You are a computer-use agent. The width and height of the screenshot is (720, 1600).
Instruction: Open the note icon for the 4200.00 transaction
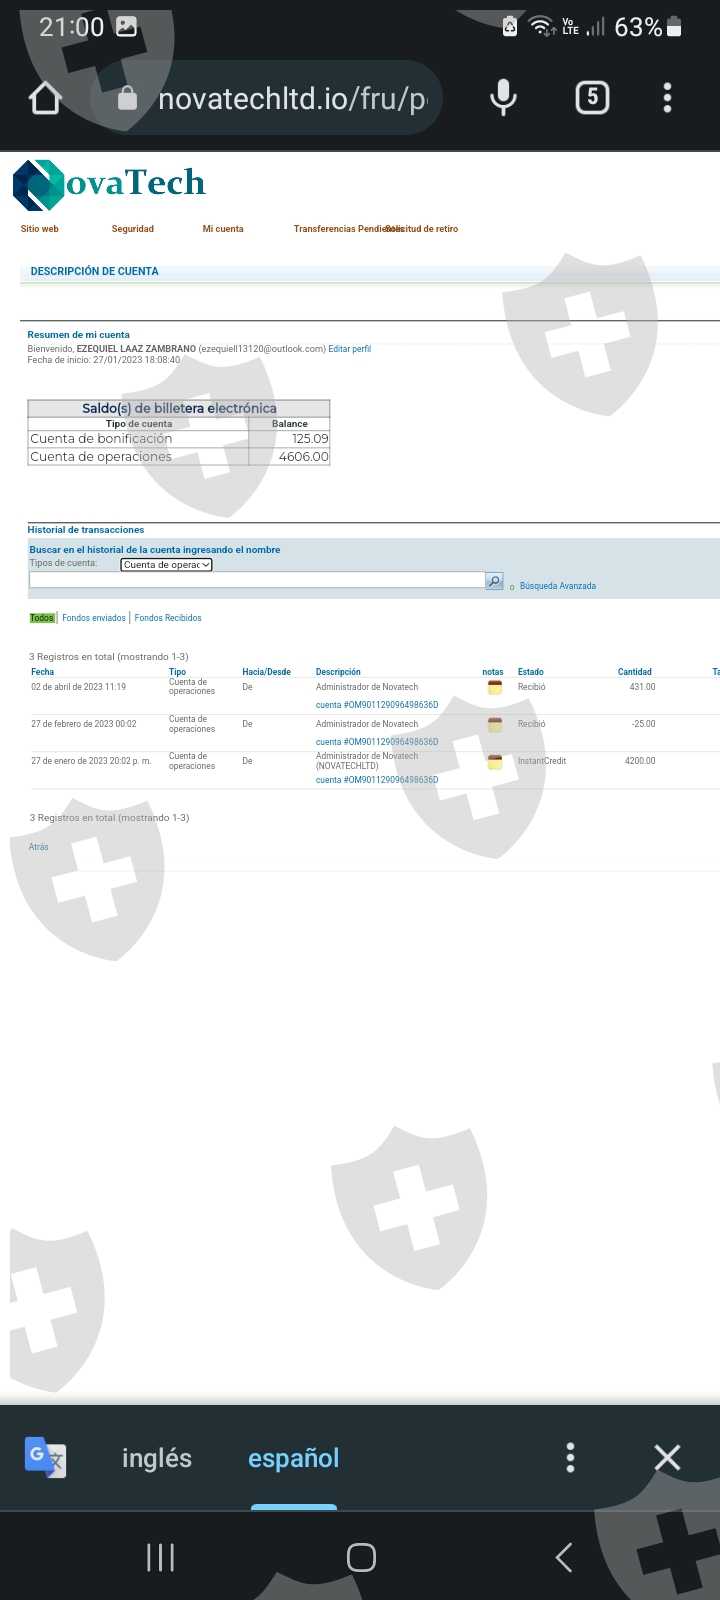495,762
